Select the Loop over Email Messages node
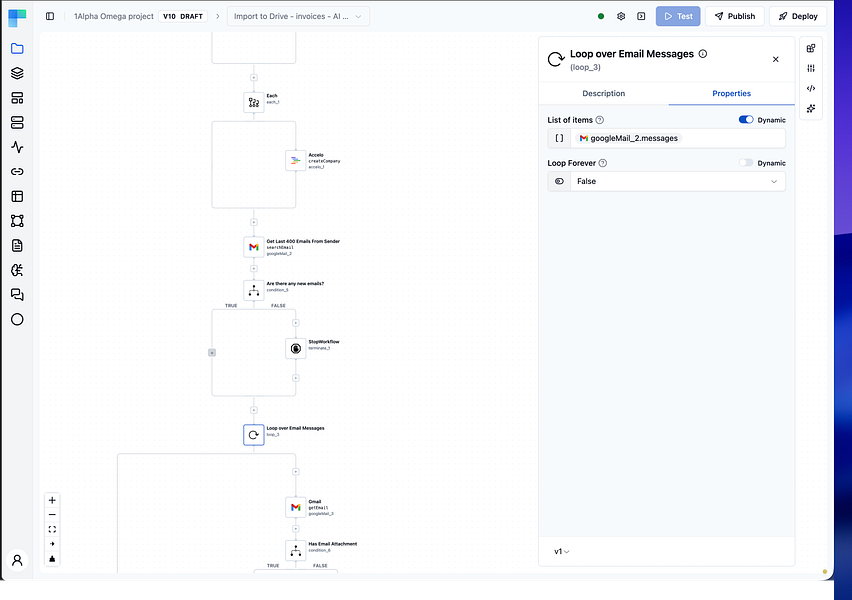Image resolution: width=852 pixels, height=600 pixels. 254,435
